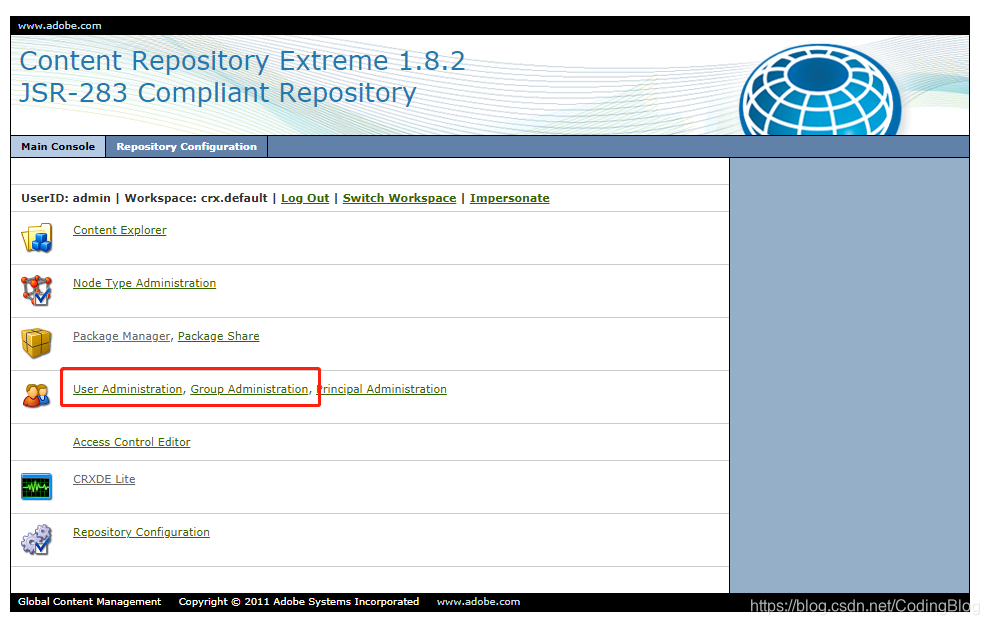Open the Content Explorer link
Viewport: 989px width, 625px height.
pyautogui.click(x=120, y=230)
